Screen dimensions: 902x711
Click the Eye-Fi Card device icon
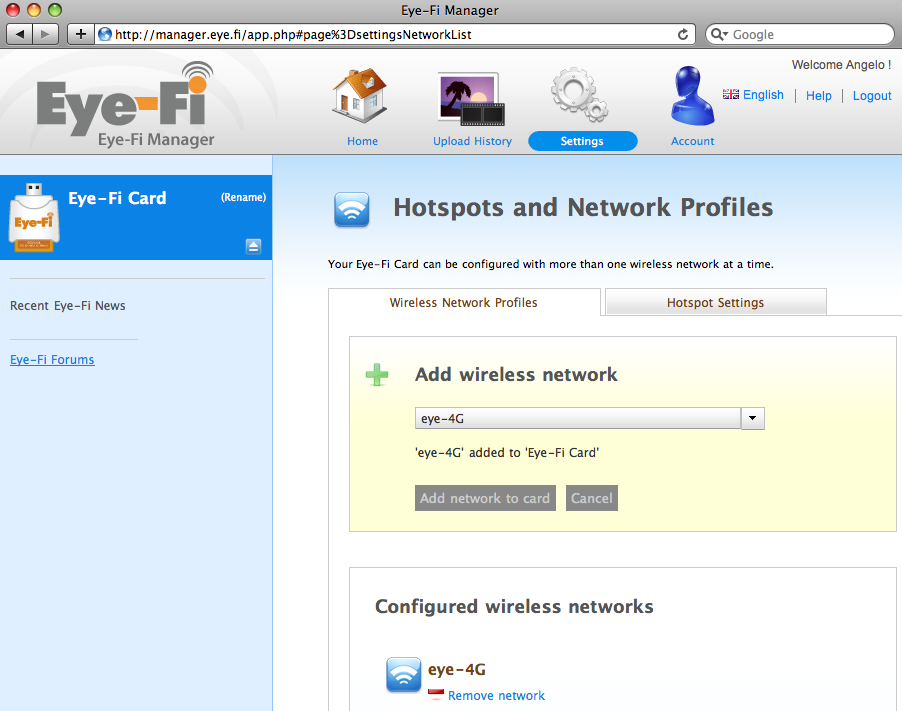coord(34,217)
